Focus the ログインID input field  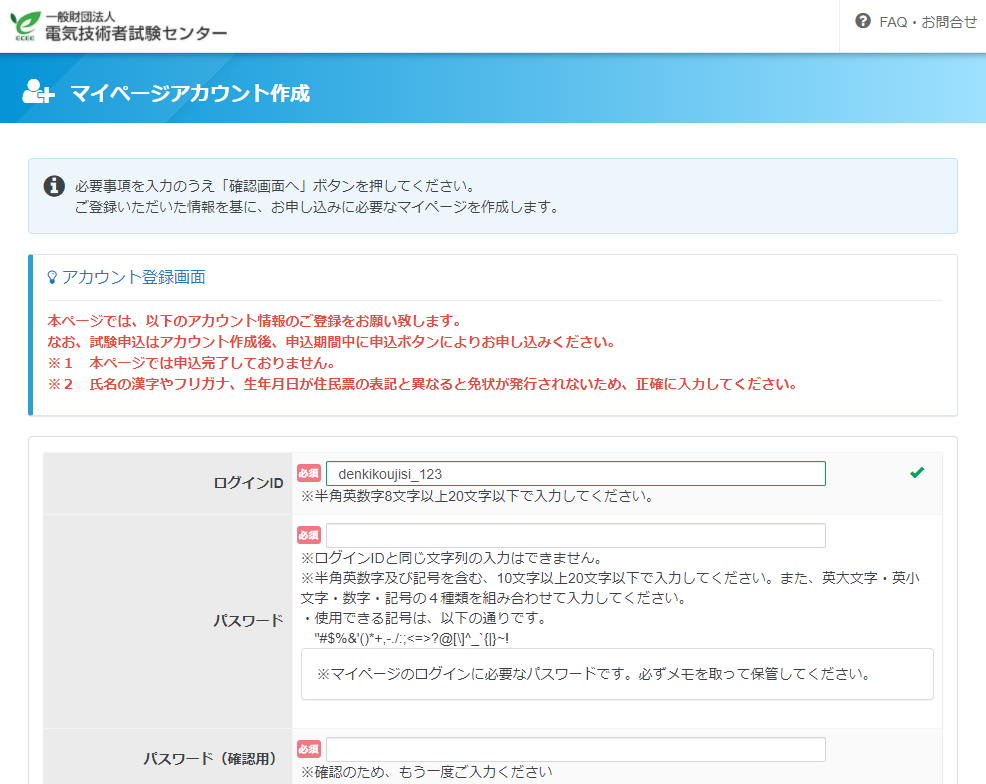(x=575, y=473)
